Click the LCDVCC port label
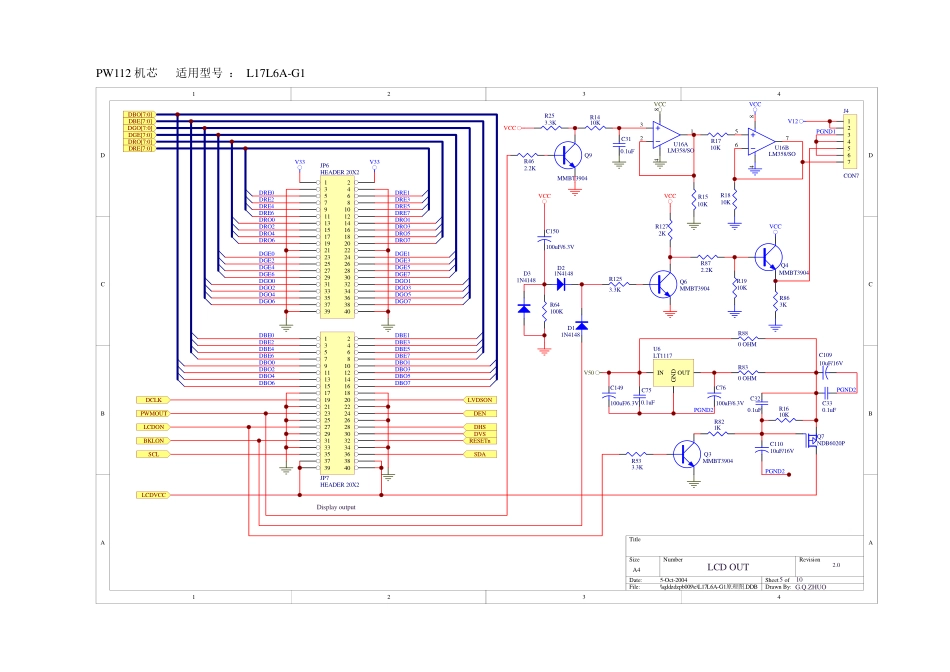This screenshot has width=950, height=672. click(154, 495)
